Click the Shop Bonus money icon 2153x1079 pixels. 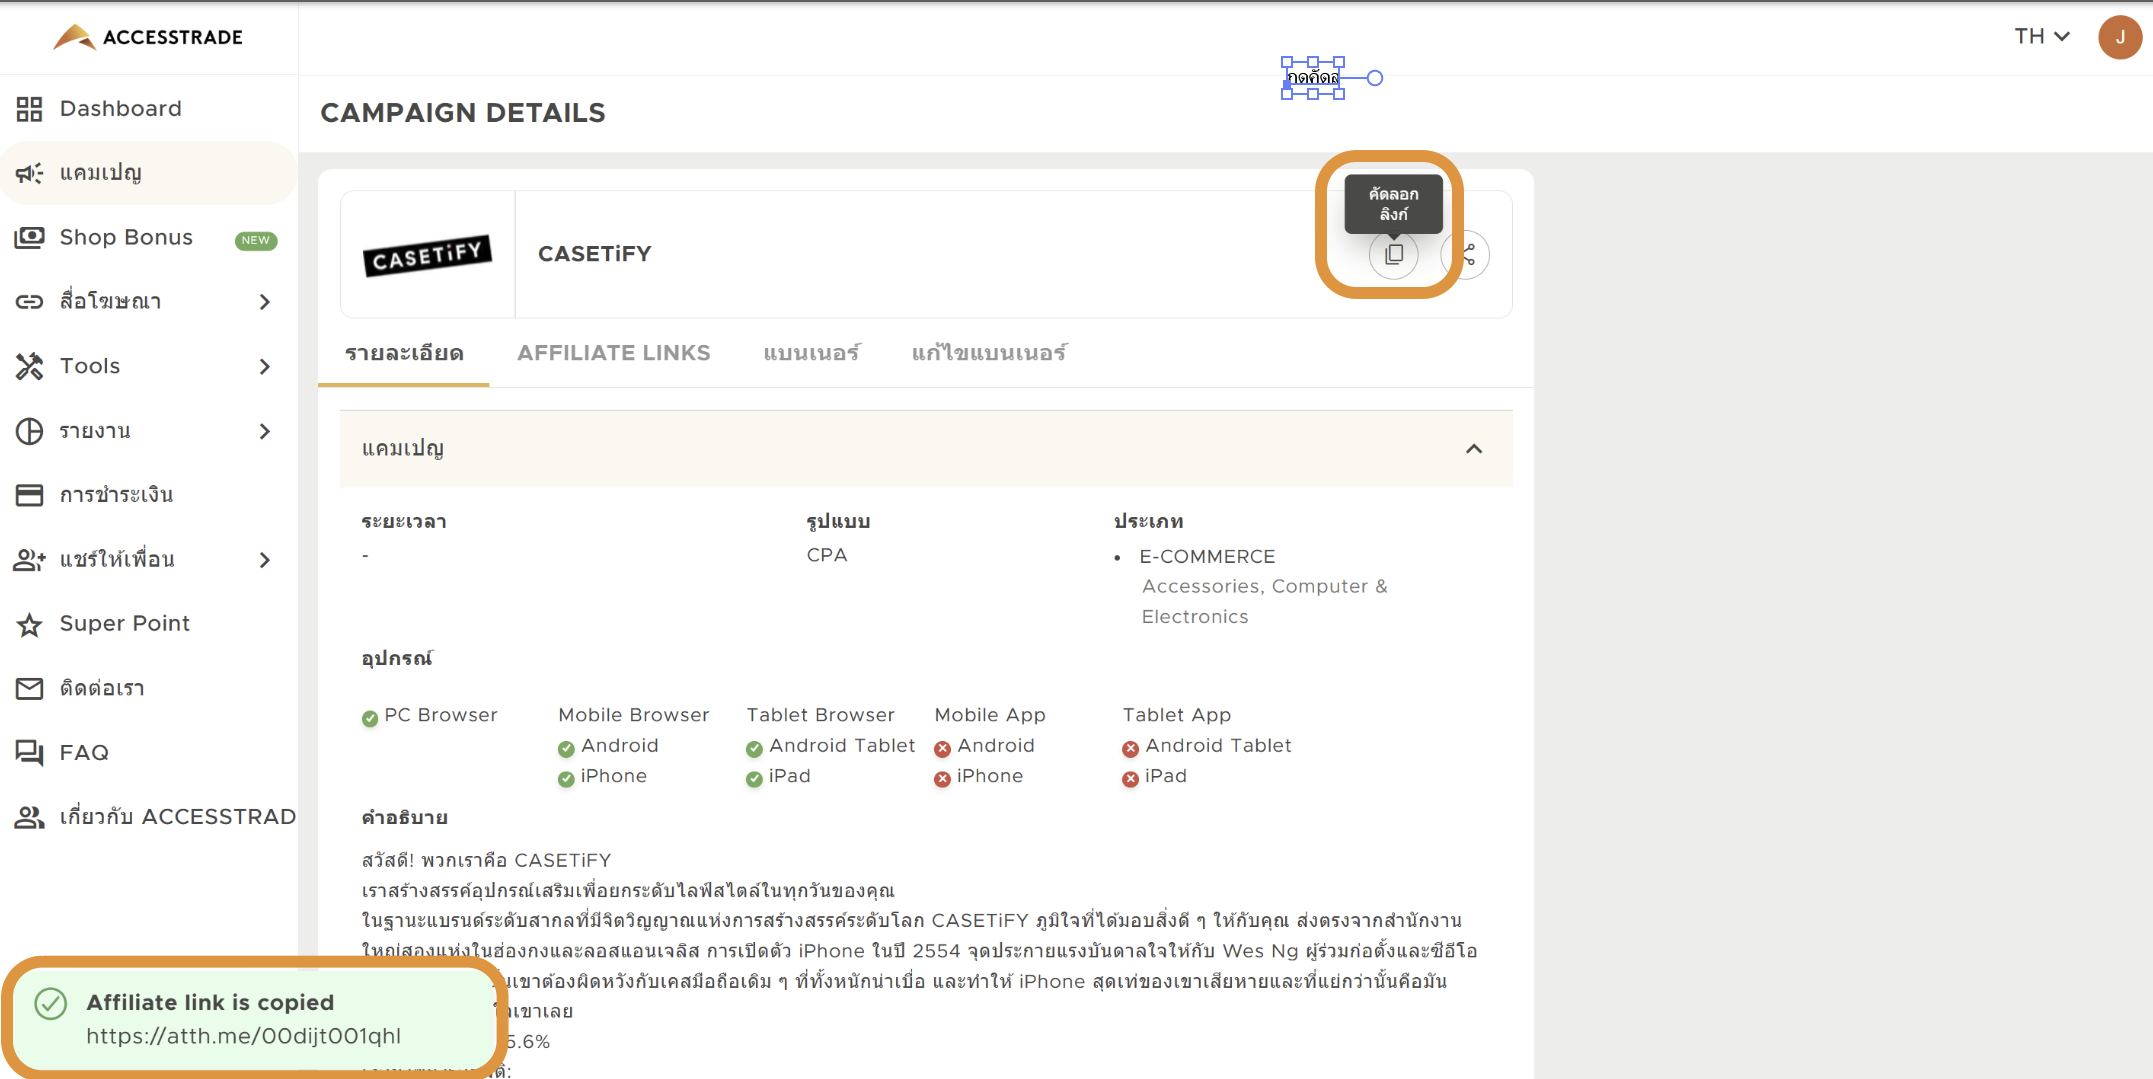(x=29, y=238)
